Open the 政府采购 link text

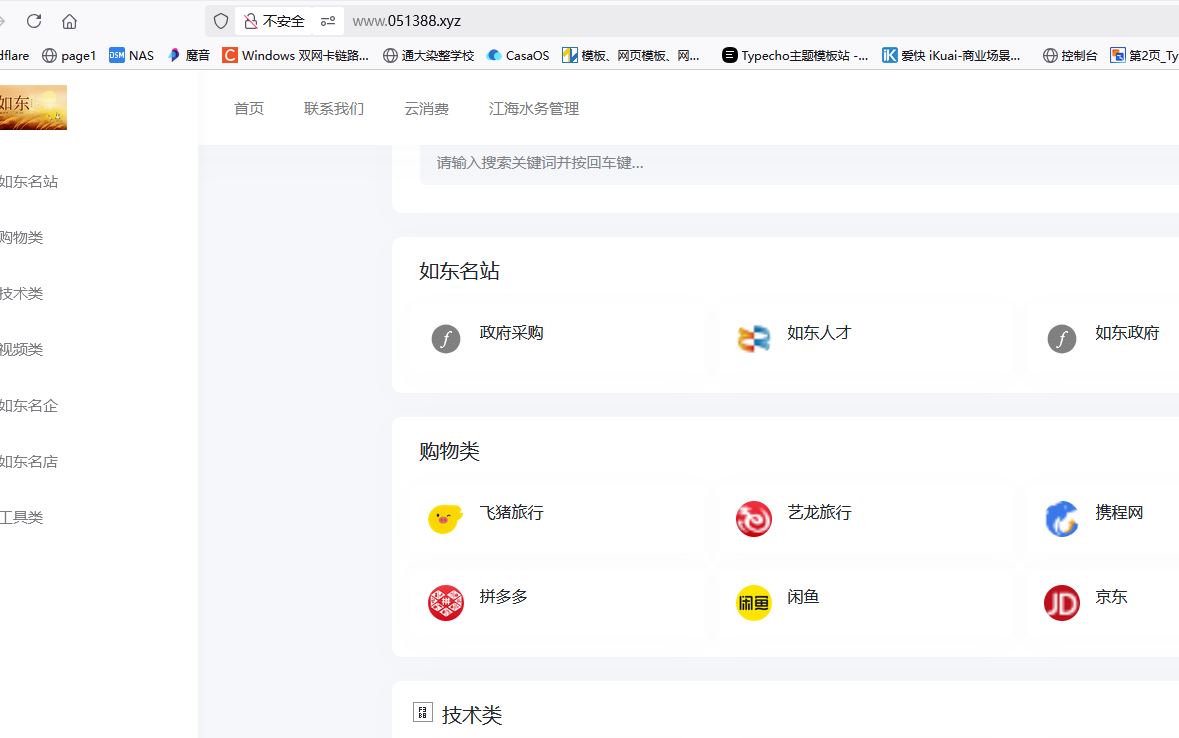point(511,333)
